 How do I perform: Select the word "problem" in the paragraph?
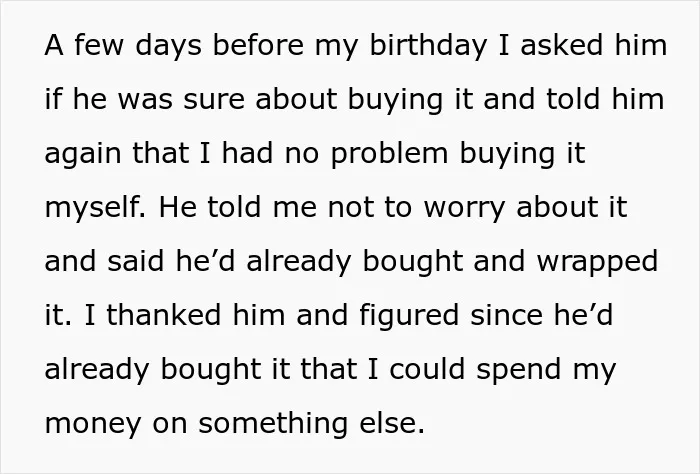(389, 154)
